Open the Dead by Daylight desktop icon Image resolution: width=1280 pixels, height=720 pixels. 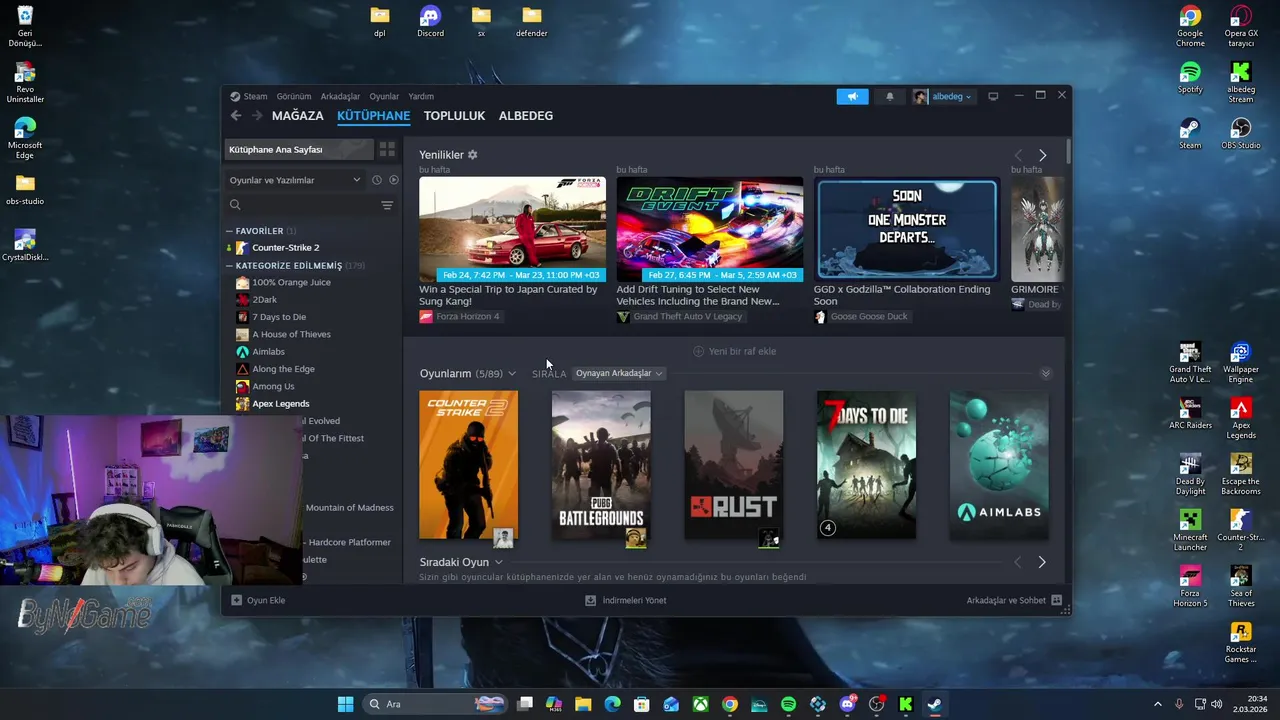click(1190, 474)
